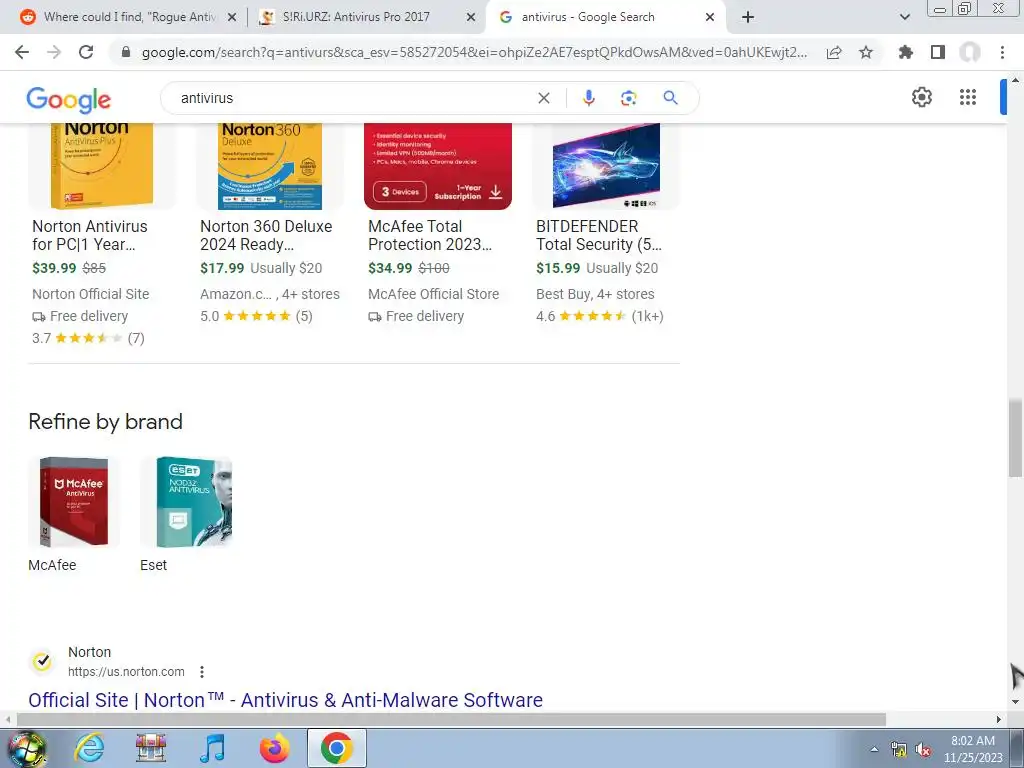Switch to S!Ri.URZ Antivirus Pro 2017 tab
1024x768 pixels.
pos(355,17)
